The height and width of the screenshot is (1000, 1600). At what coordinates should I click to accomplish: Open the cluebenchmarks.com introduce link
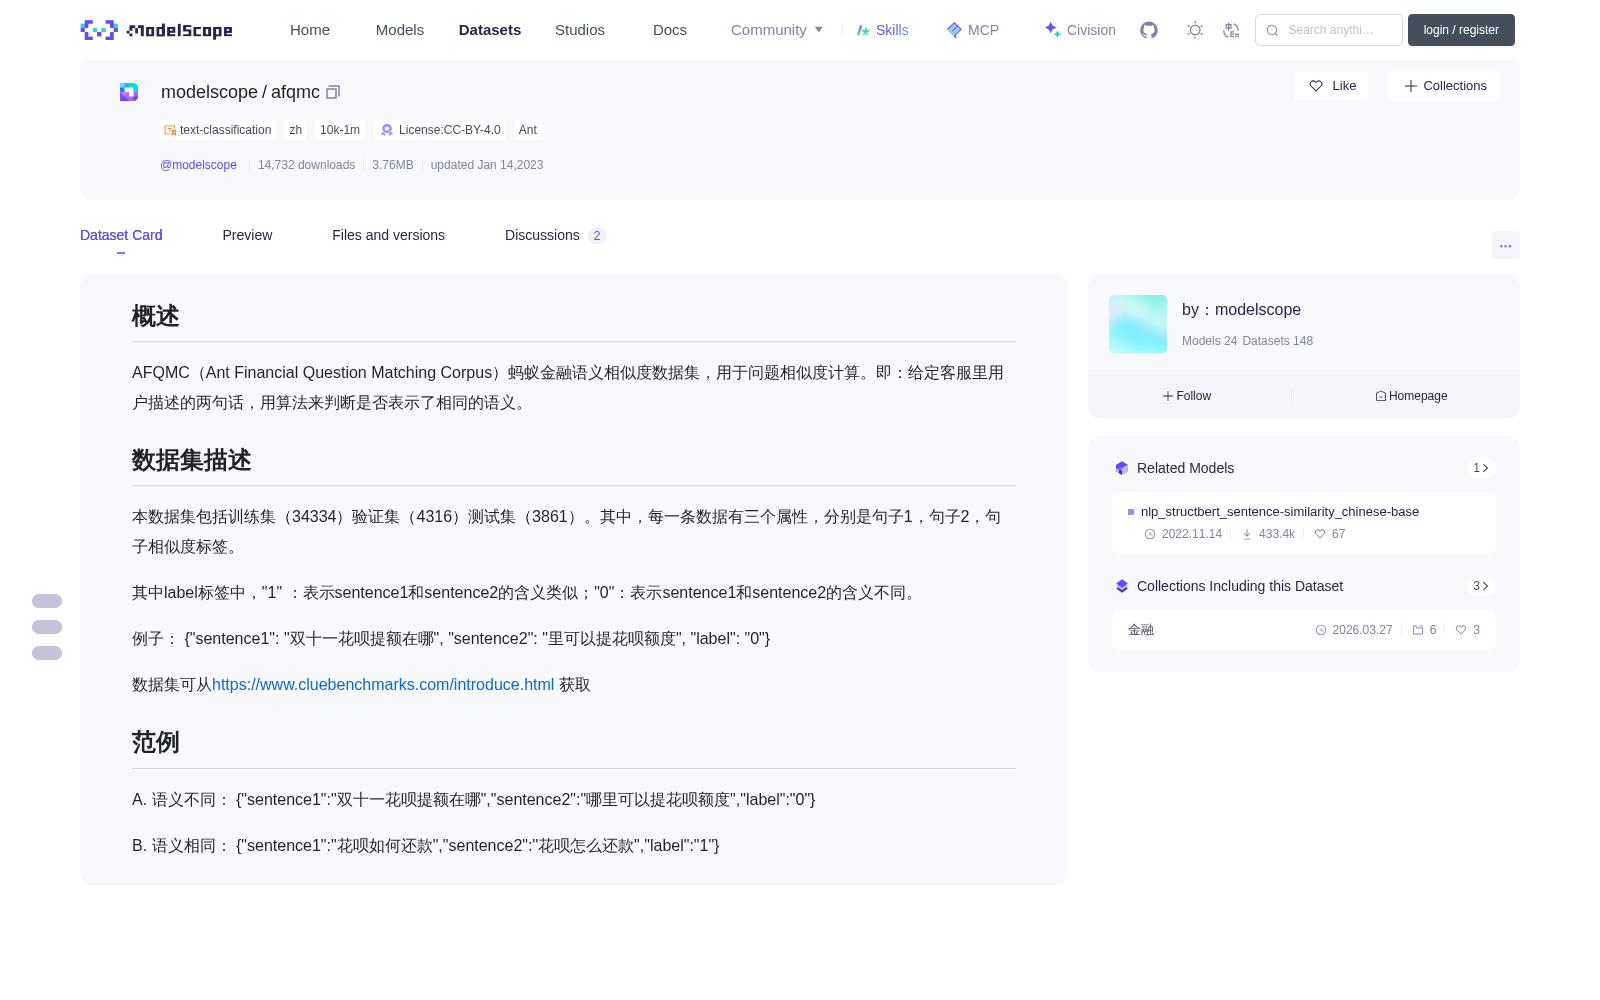(x=383, y=685)
